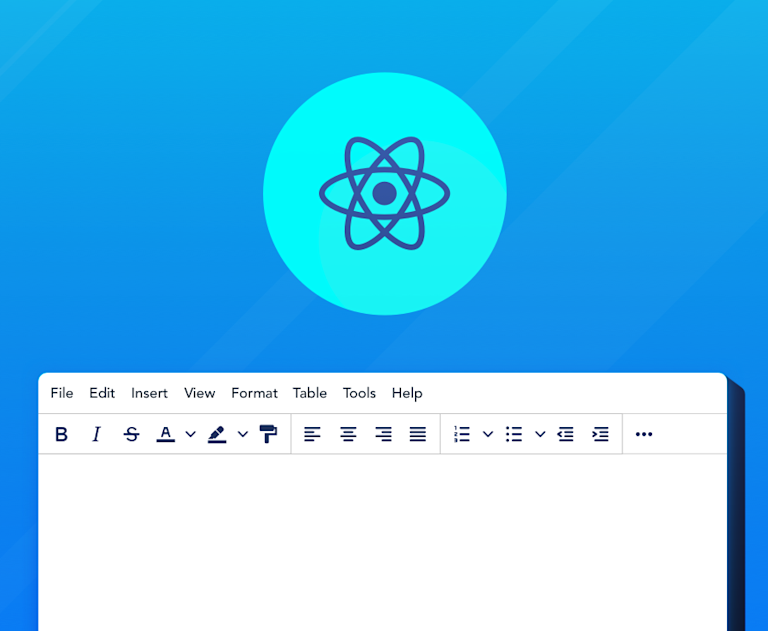Select the format painter roller icon
Viewport: 768px width, 631px height.
point(268,434)
